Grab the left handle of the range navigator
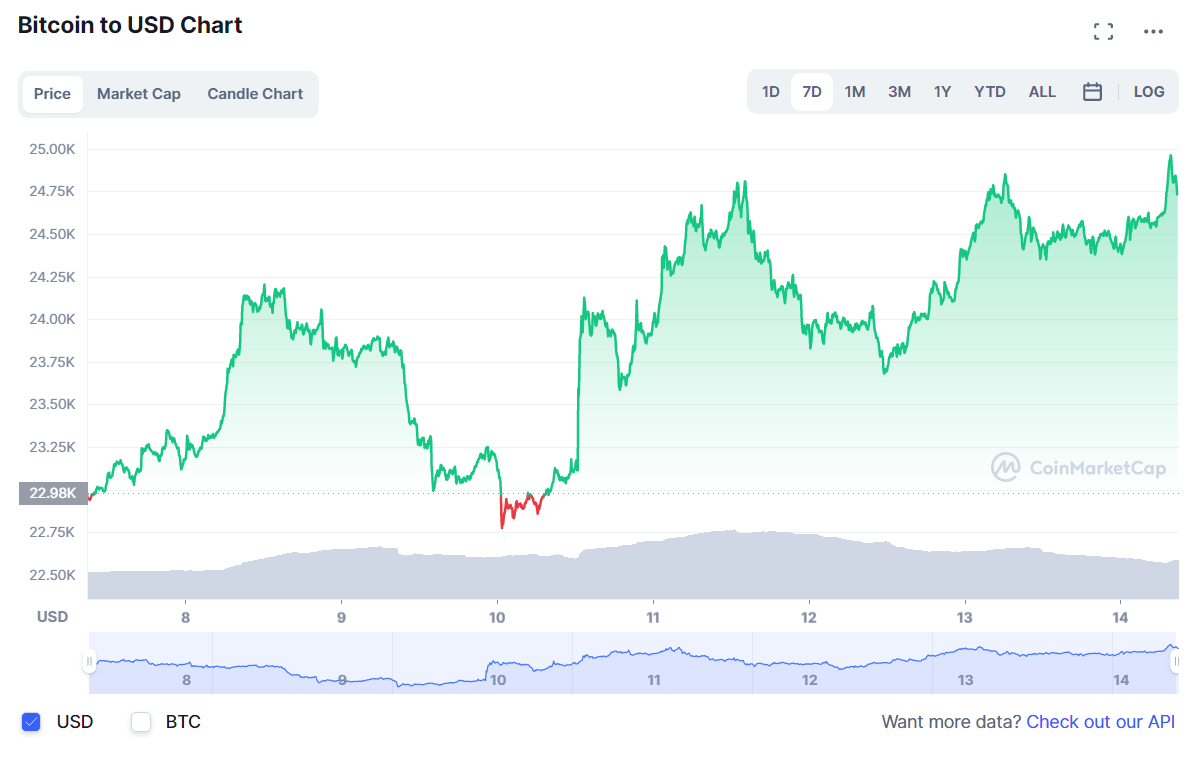 coord(91,661)
